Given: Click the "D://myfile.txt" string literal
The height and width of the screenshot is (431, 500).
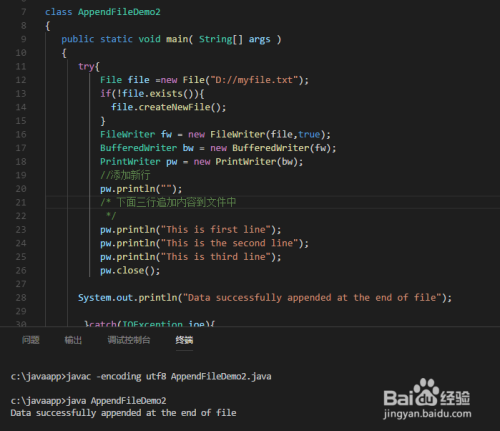Looking at the screenshot, I should tap(254, 80).
